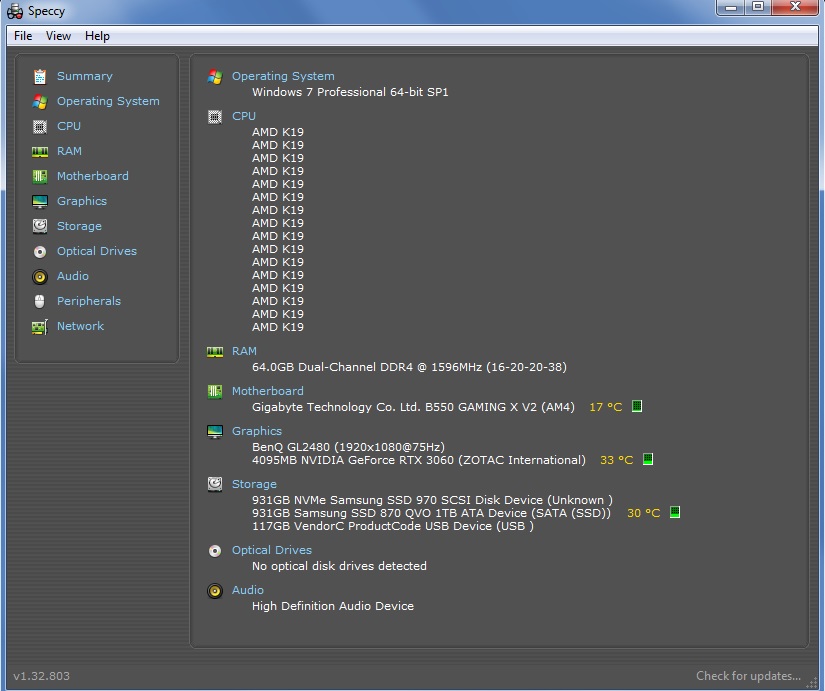Click the 30 °C SSD temperature
The height and width of the screenshot is (691, 825).
[x=643, y=513]
